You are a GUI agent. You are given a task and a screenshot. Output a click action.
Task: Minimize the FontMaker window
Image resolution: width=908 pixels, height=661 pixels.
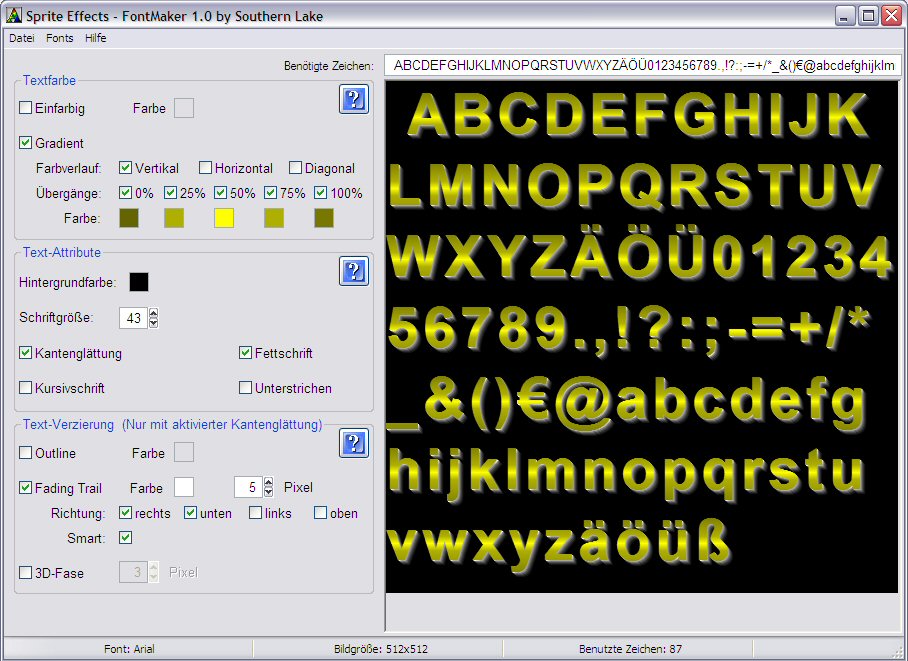click(845, 16)
